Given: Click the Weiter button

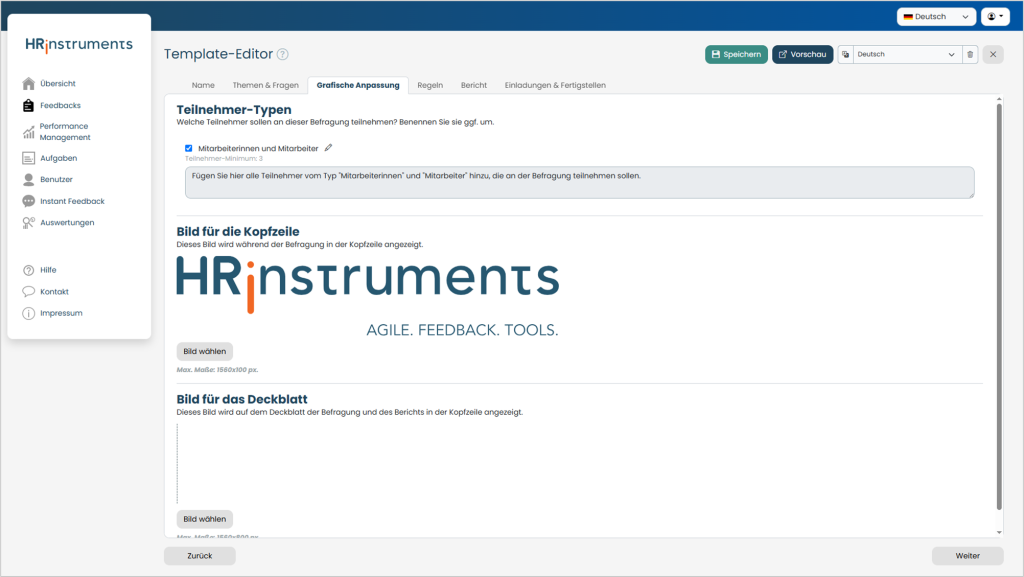Looking at the screenshot, I should (x=967, y=555).
